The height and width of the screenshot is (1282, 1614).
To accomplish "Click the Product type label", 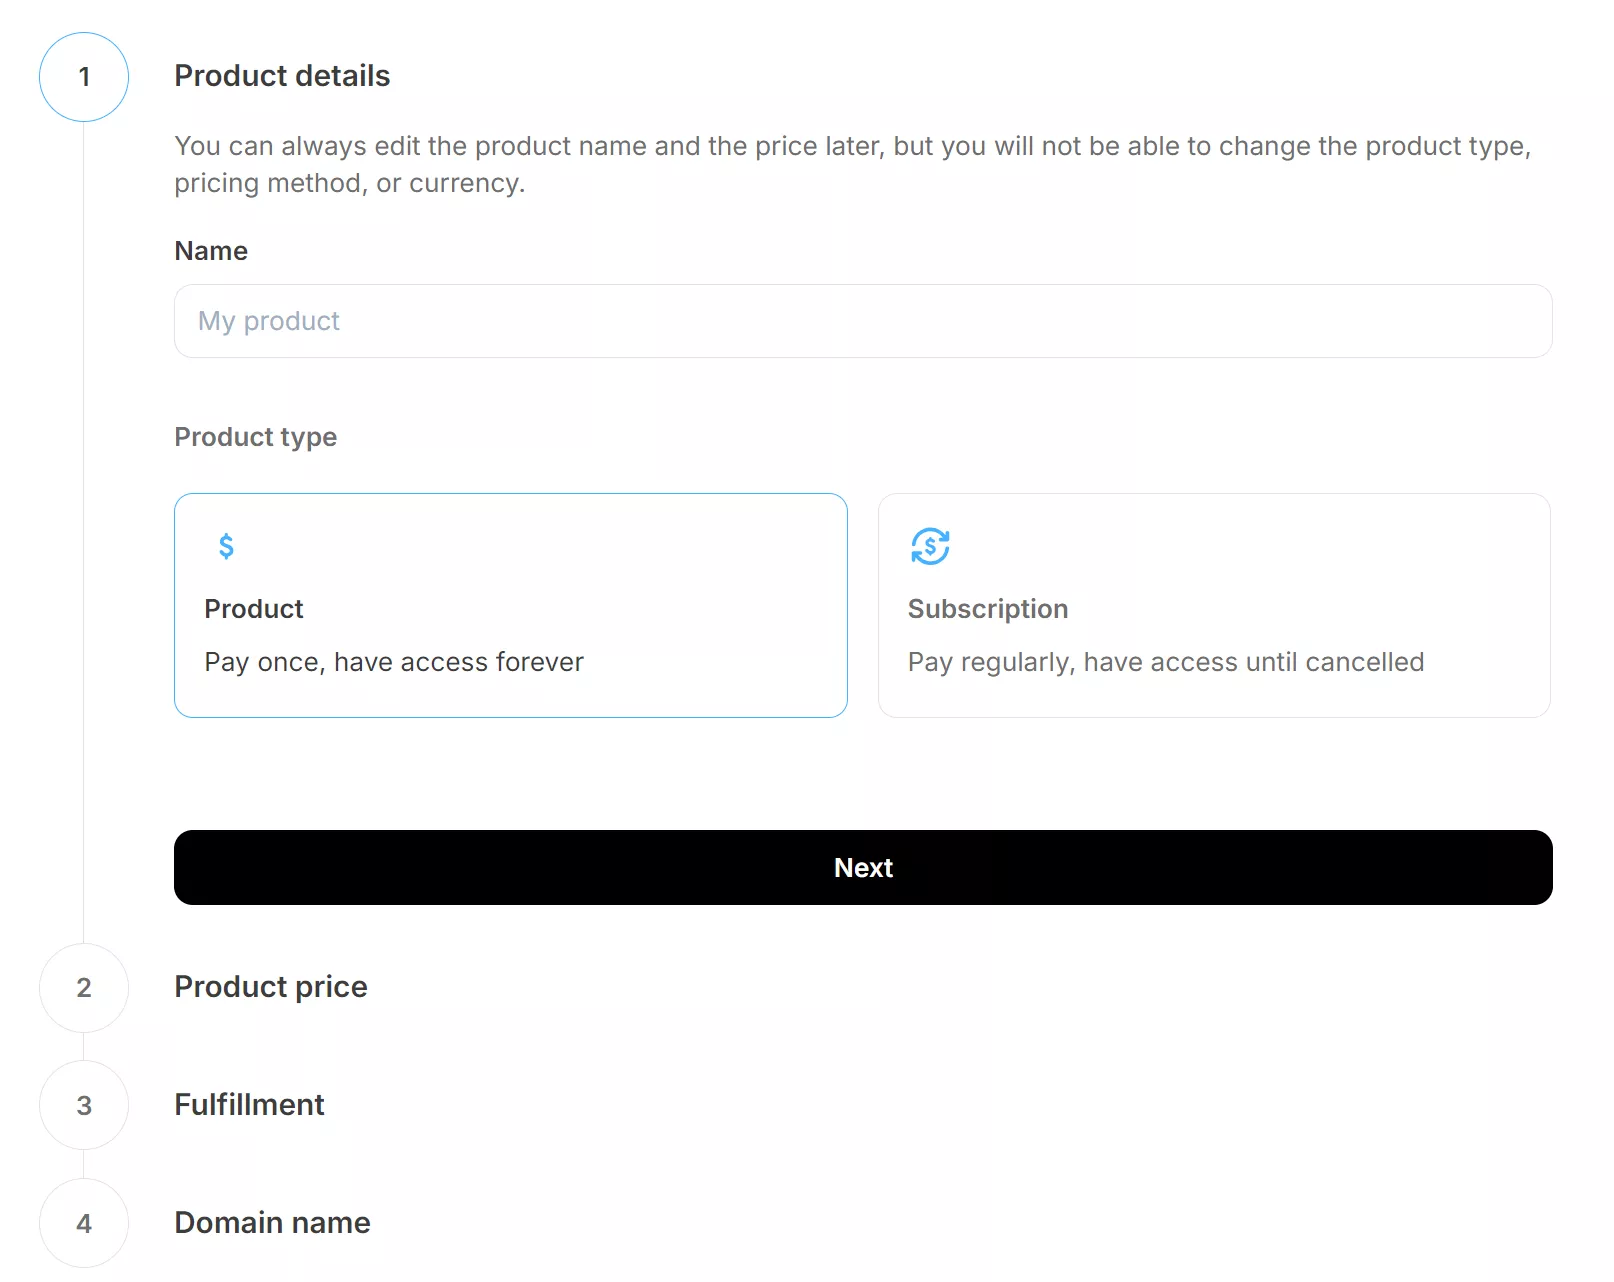I will [x=255, y=437].
